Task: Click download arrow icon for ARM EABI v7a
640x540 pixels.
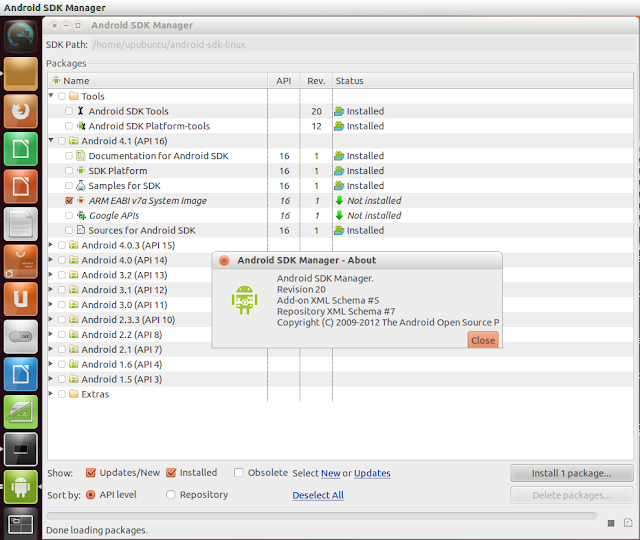Action: [339, 200]
